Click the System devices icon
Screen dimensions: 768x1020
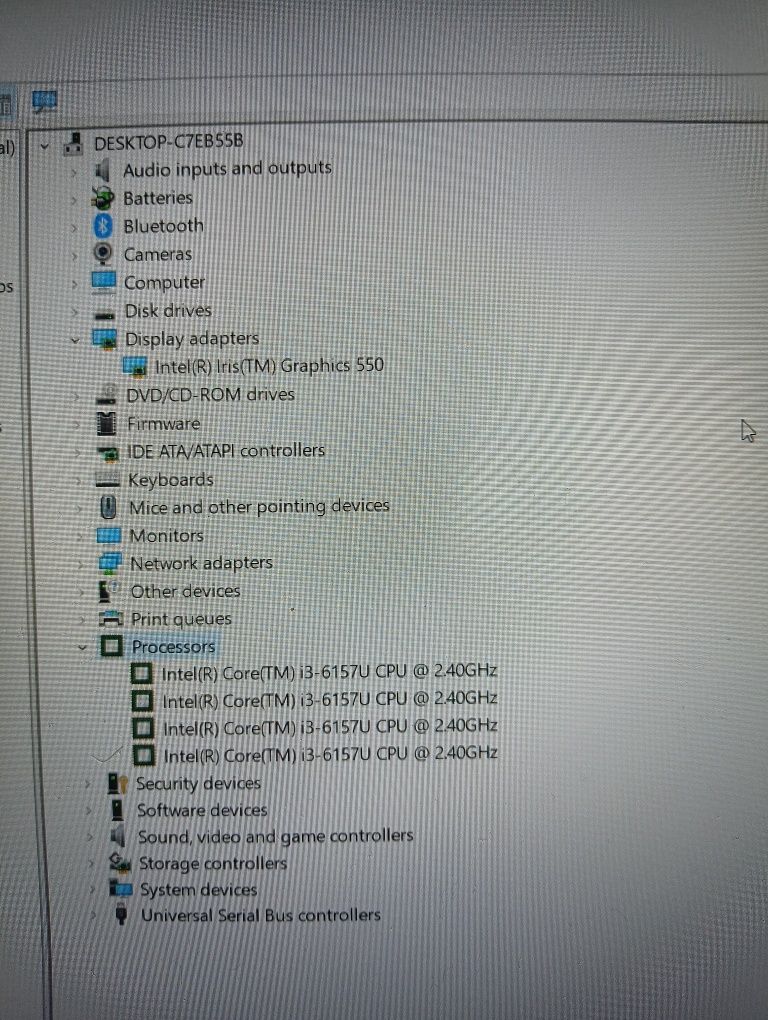click(120, 889)
